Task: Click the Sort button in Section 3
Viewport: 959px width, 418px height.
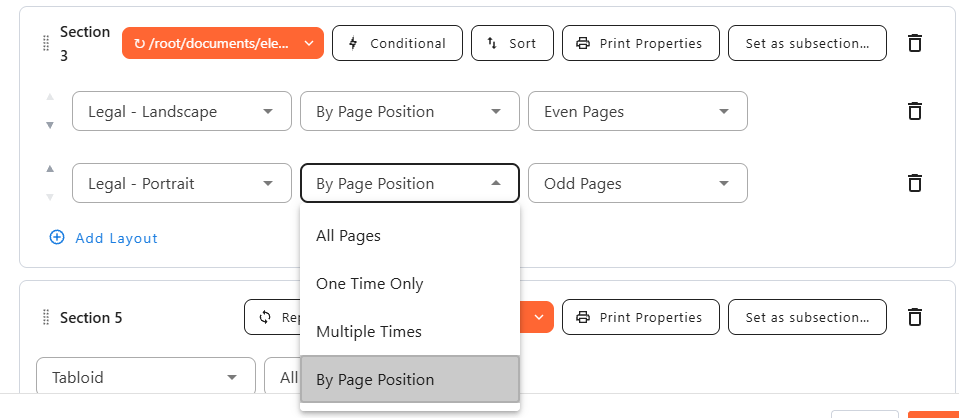Action: 513,43
